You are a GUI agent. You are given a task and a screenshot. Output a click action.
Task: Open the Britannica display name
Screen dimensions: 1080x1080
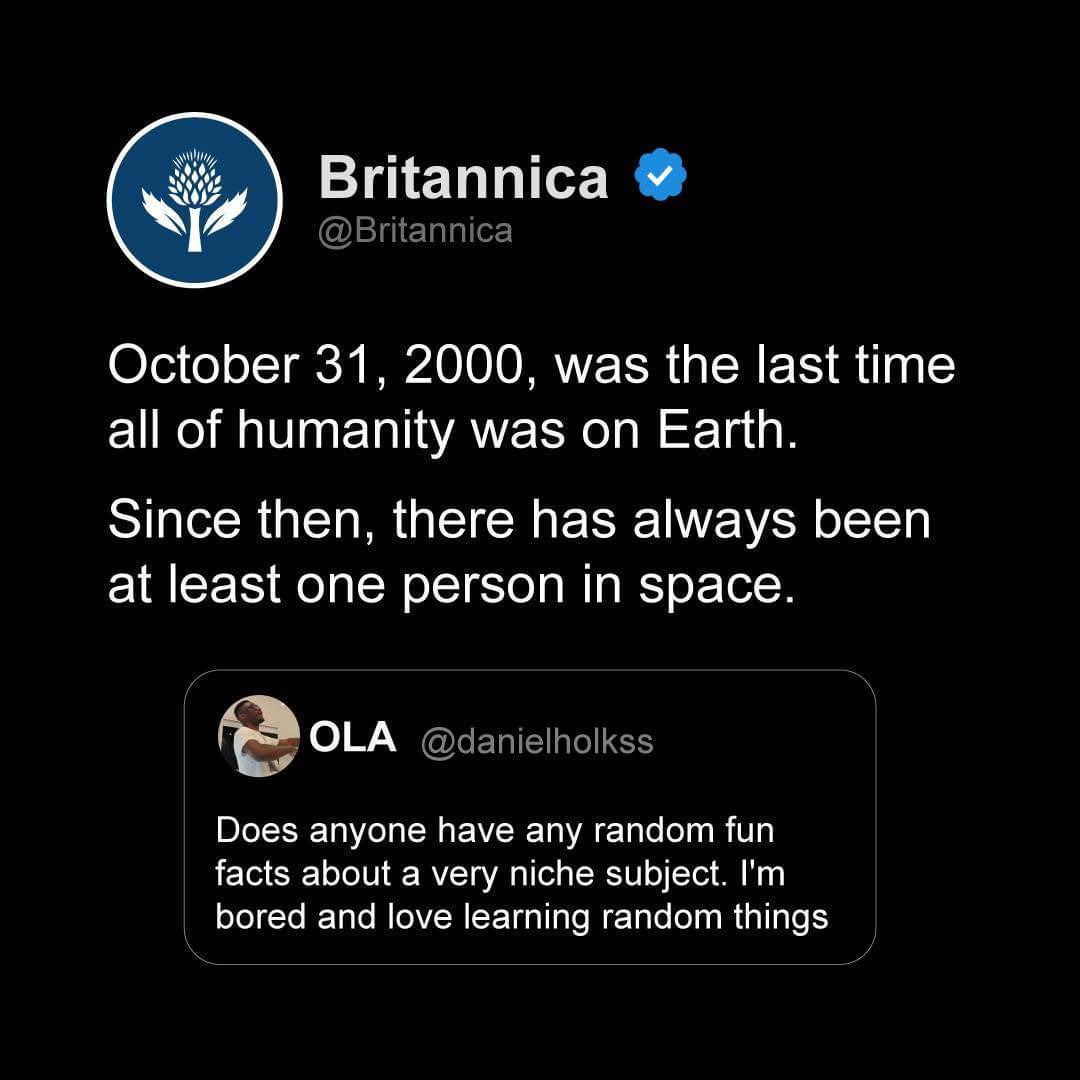pos(463,178)
